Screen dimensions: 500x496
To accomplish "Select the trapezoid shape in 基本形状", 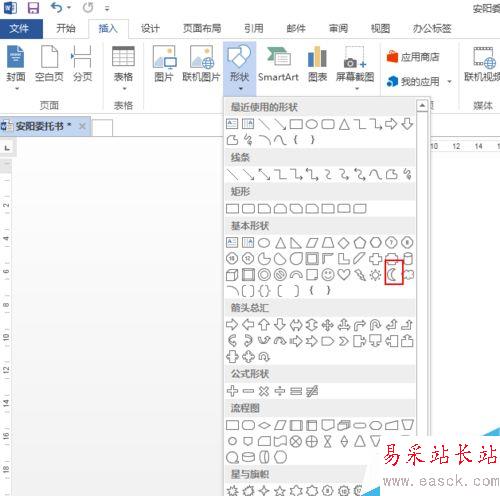I will point(328,243).
